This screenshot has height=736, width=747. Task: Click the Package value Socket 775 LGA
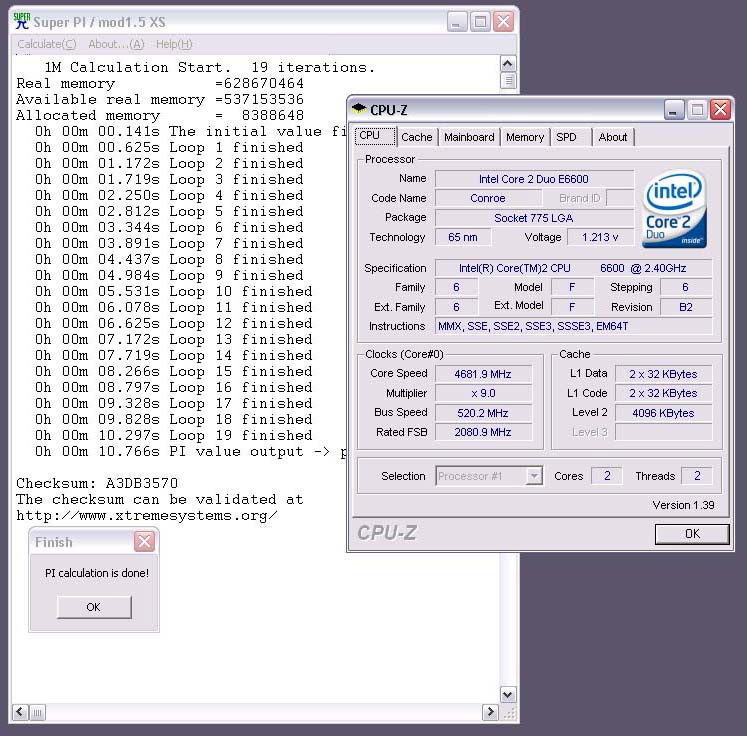534,218
